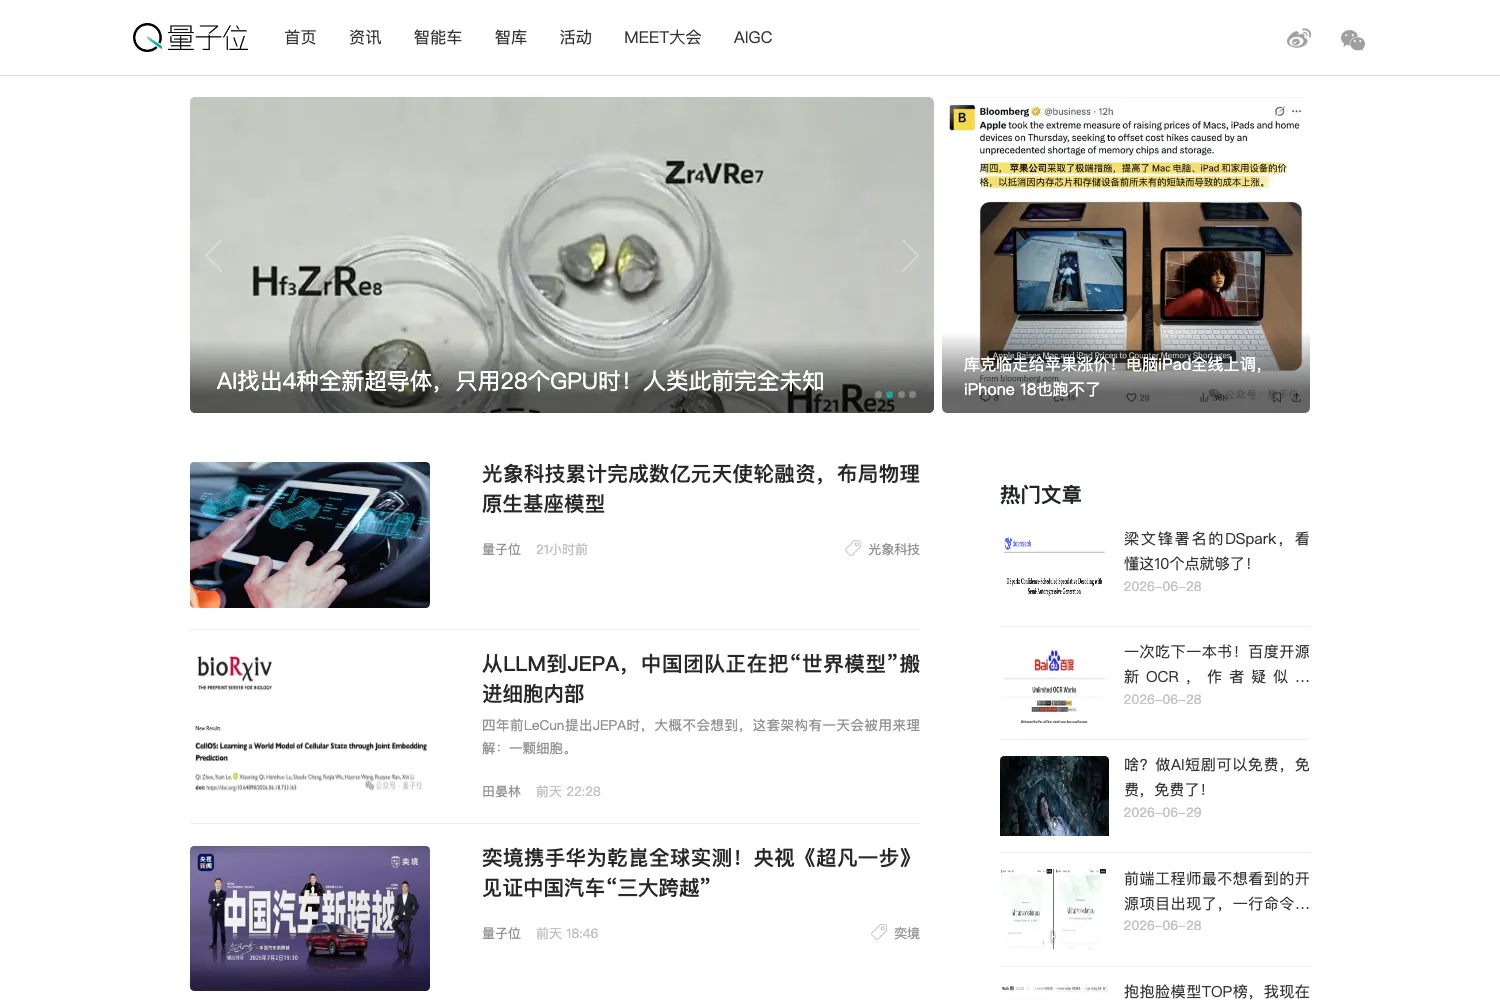Open the 智库 menu item
Image resolution: width=1500 pixels, height=1000 pixels.
(511, 38)
